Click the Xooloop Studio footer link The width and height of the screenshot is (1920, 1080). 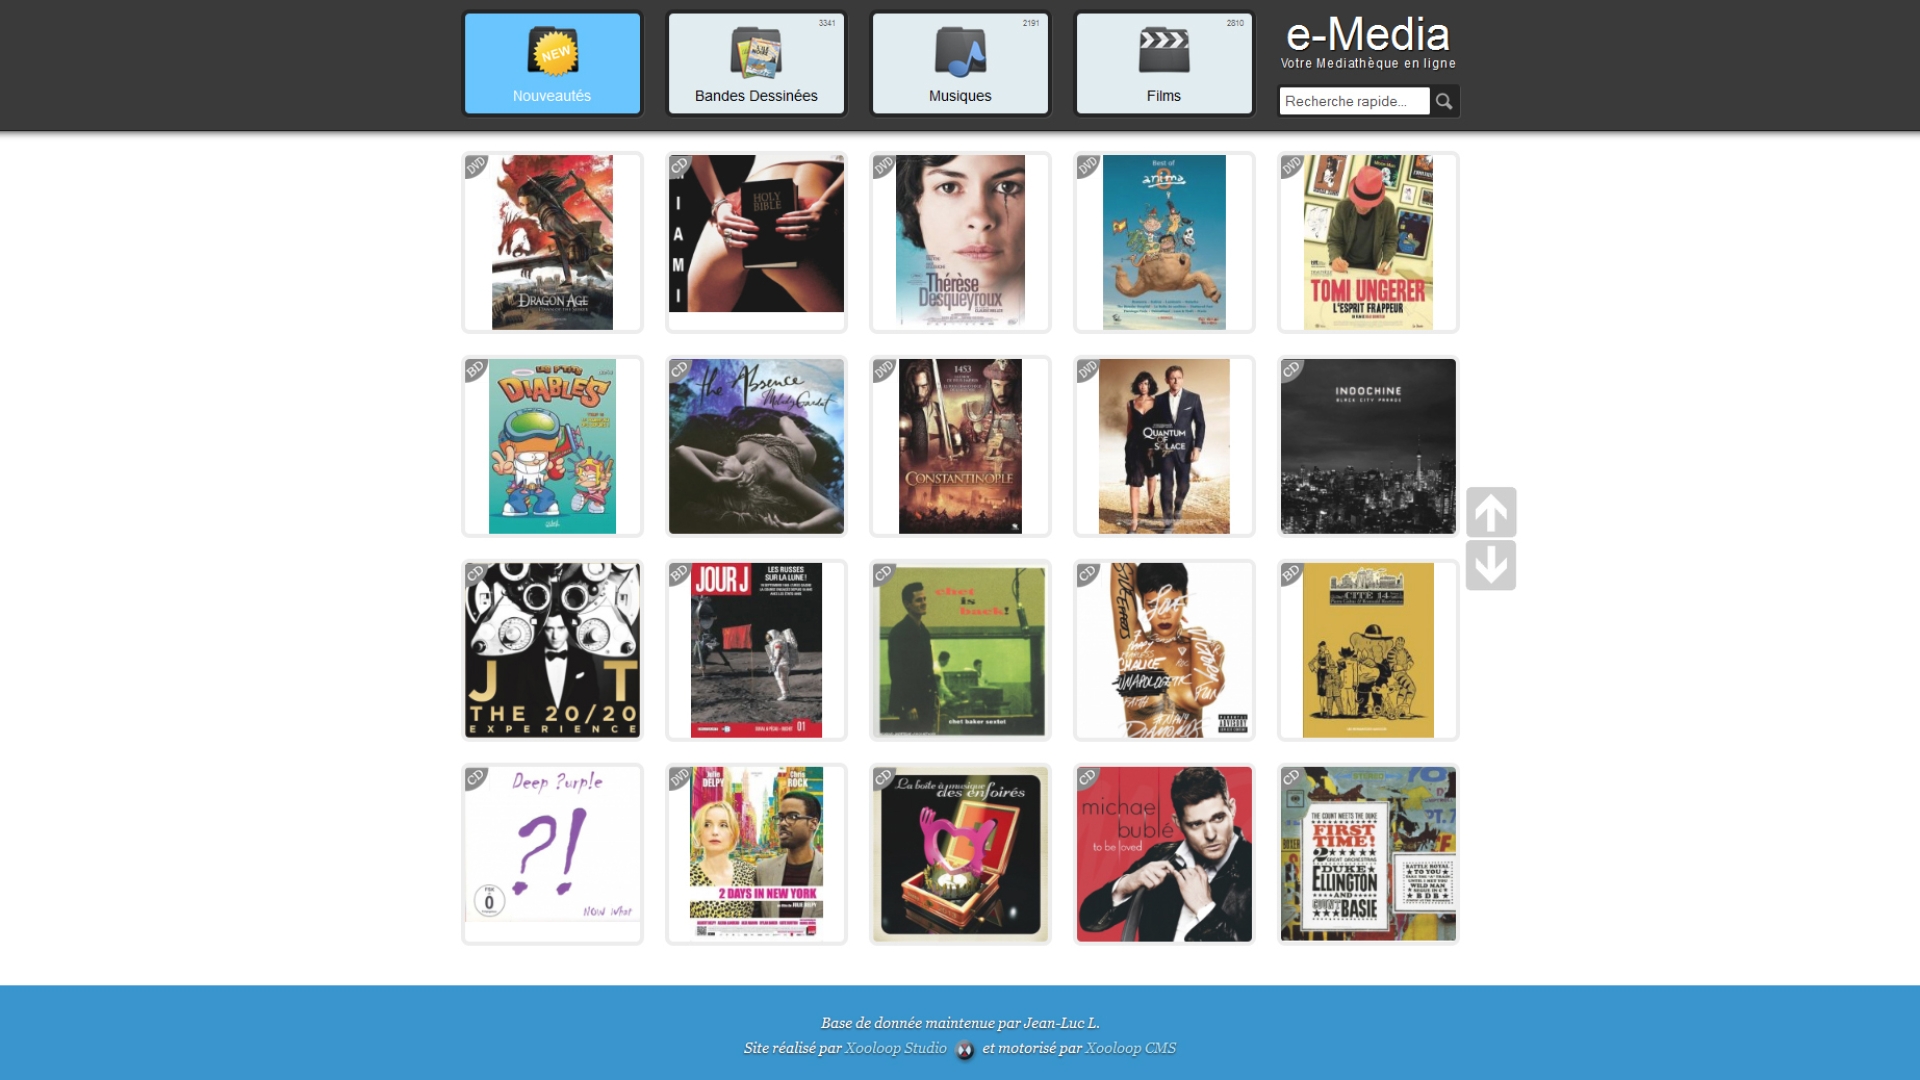895,1048
